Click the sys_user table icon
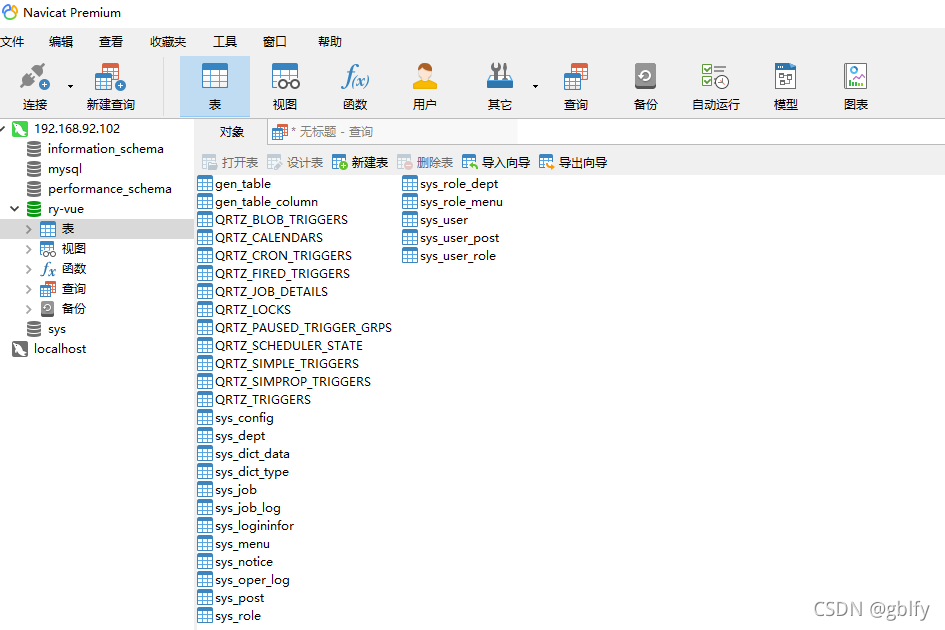Image resolution: width=945 pixels, height=630 pixels. pos(410,219)
